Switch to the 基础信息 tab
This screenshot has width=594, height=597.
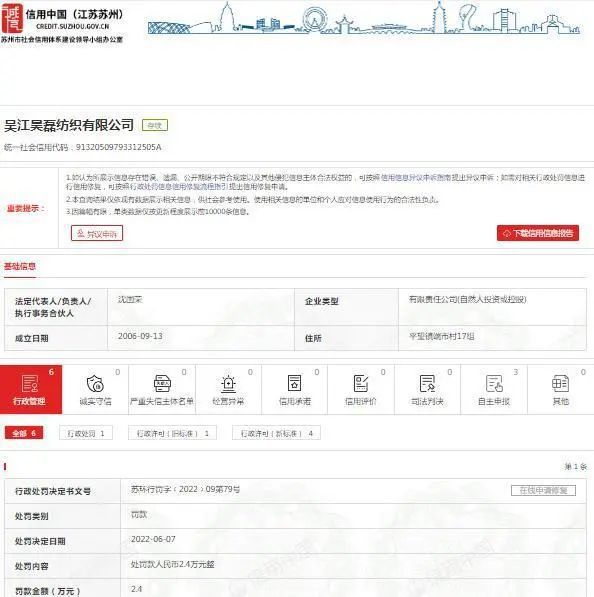[20, 266]
